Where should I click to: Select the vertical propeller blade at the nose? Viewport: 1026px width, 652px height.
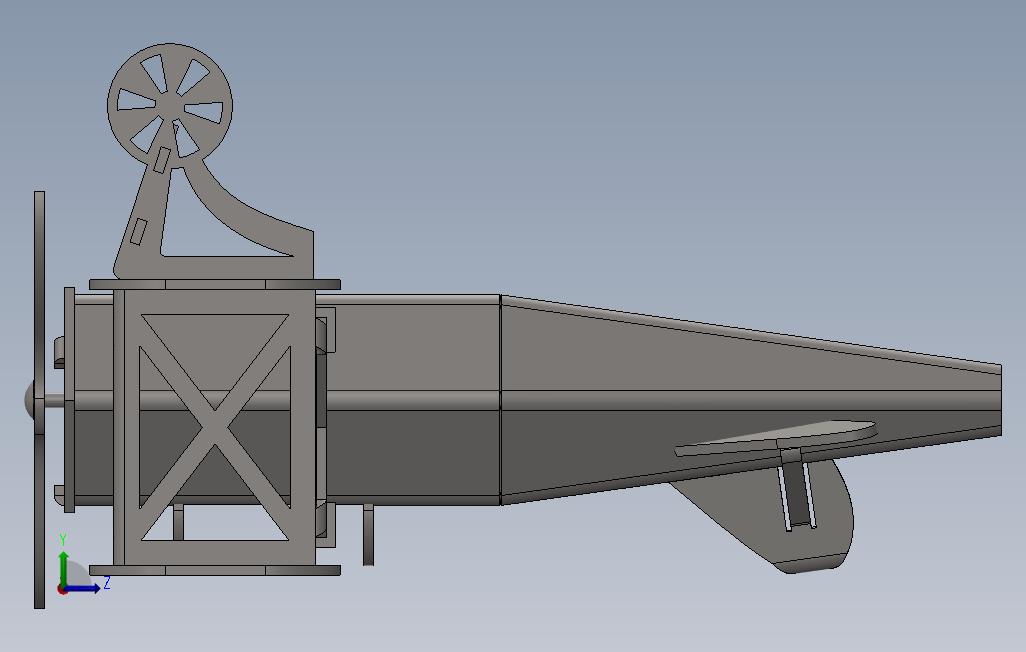(x=39, y=400)
